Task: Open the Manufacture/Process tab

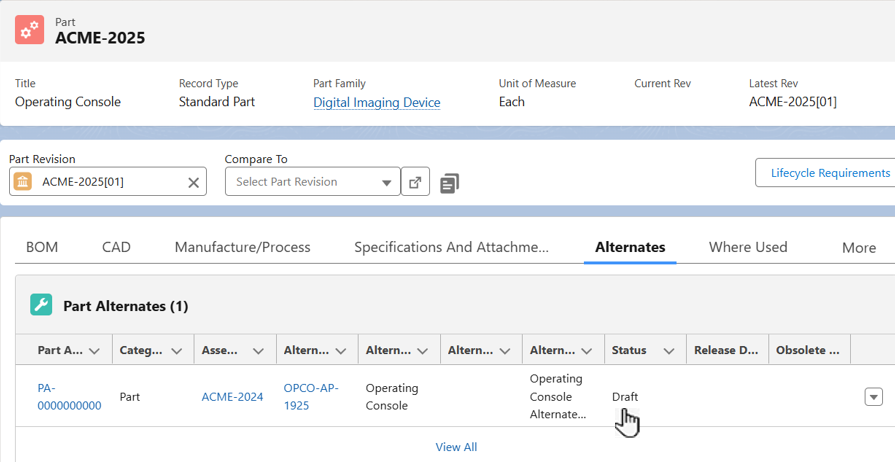Action: coord(242,247)
